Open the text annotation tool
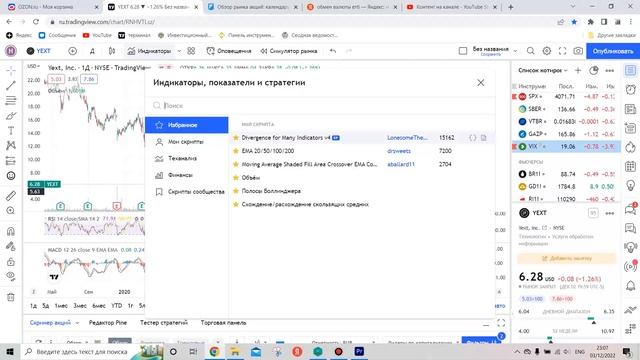This screenshot has width=640, height=360. [11, 131]
